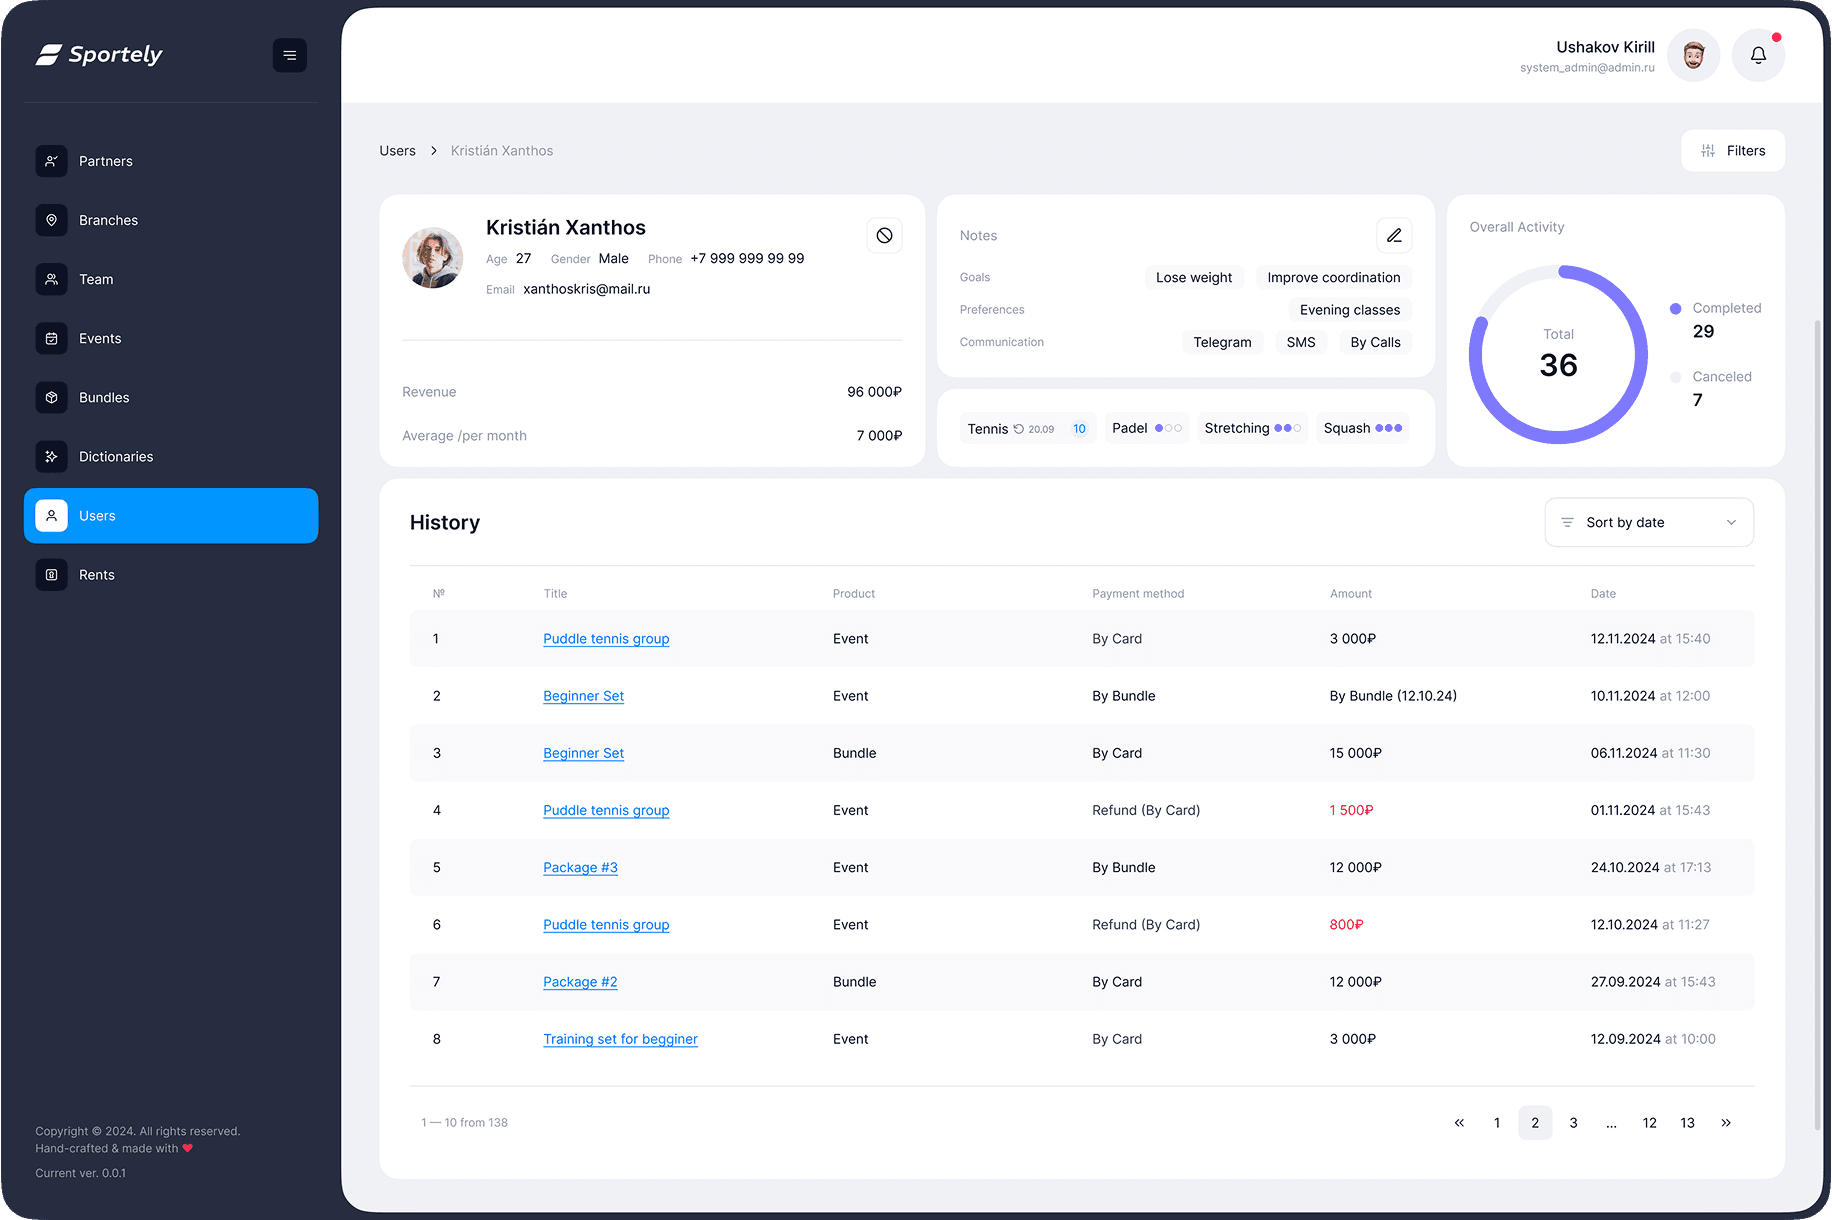The width and height of the screenshot is (1832, 1220).
Task: Open Puddle tennis group in row 1
Action: [606, 639]
